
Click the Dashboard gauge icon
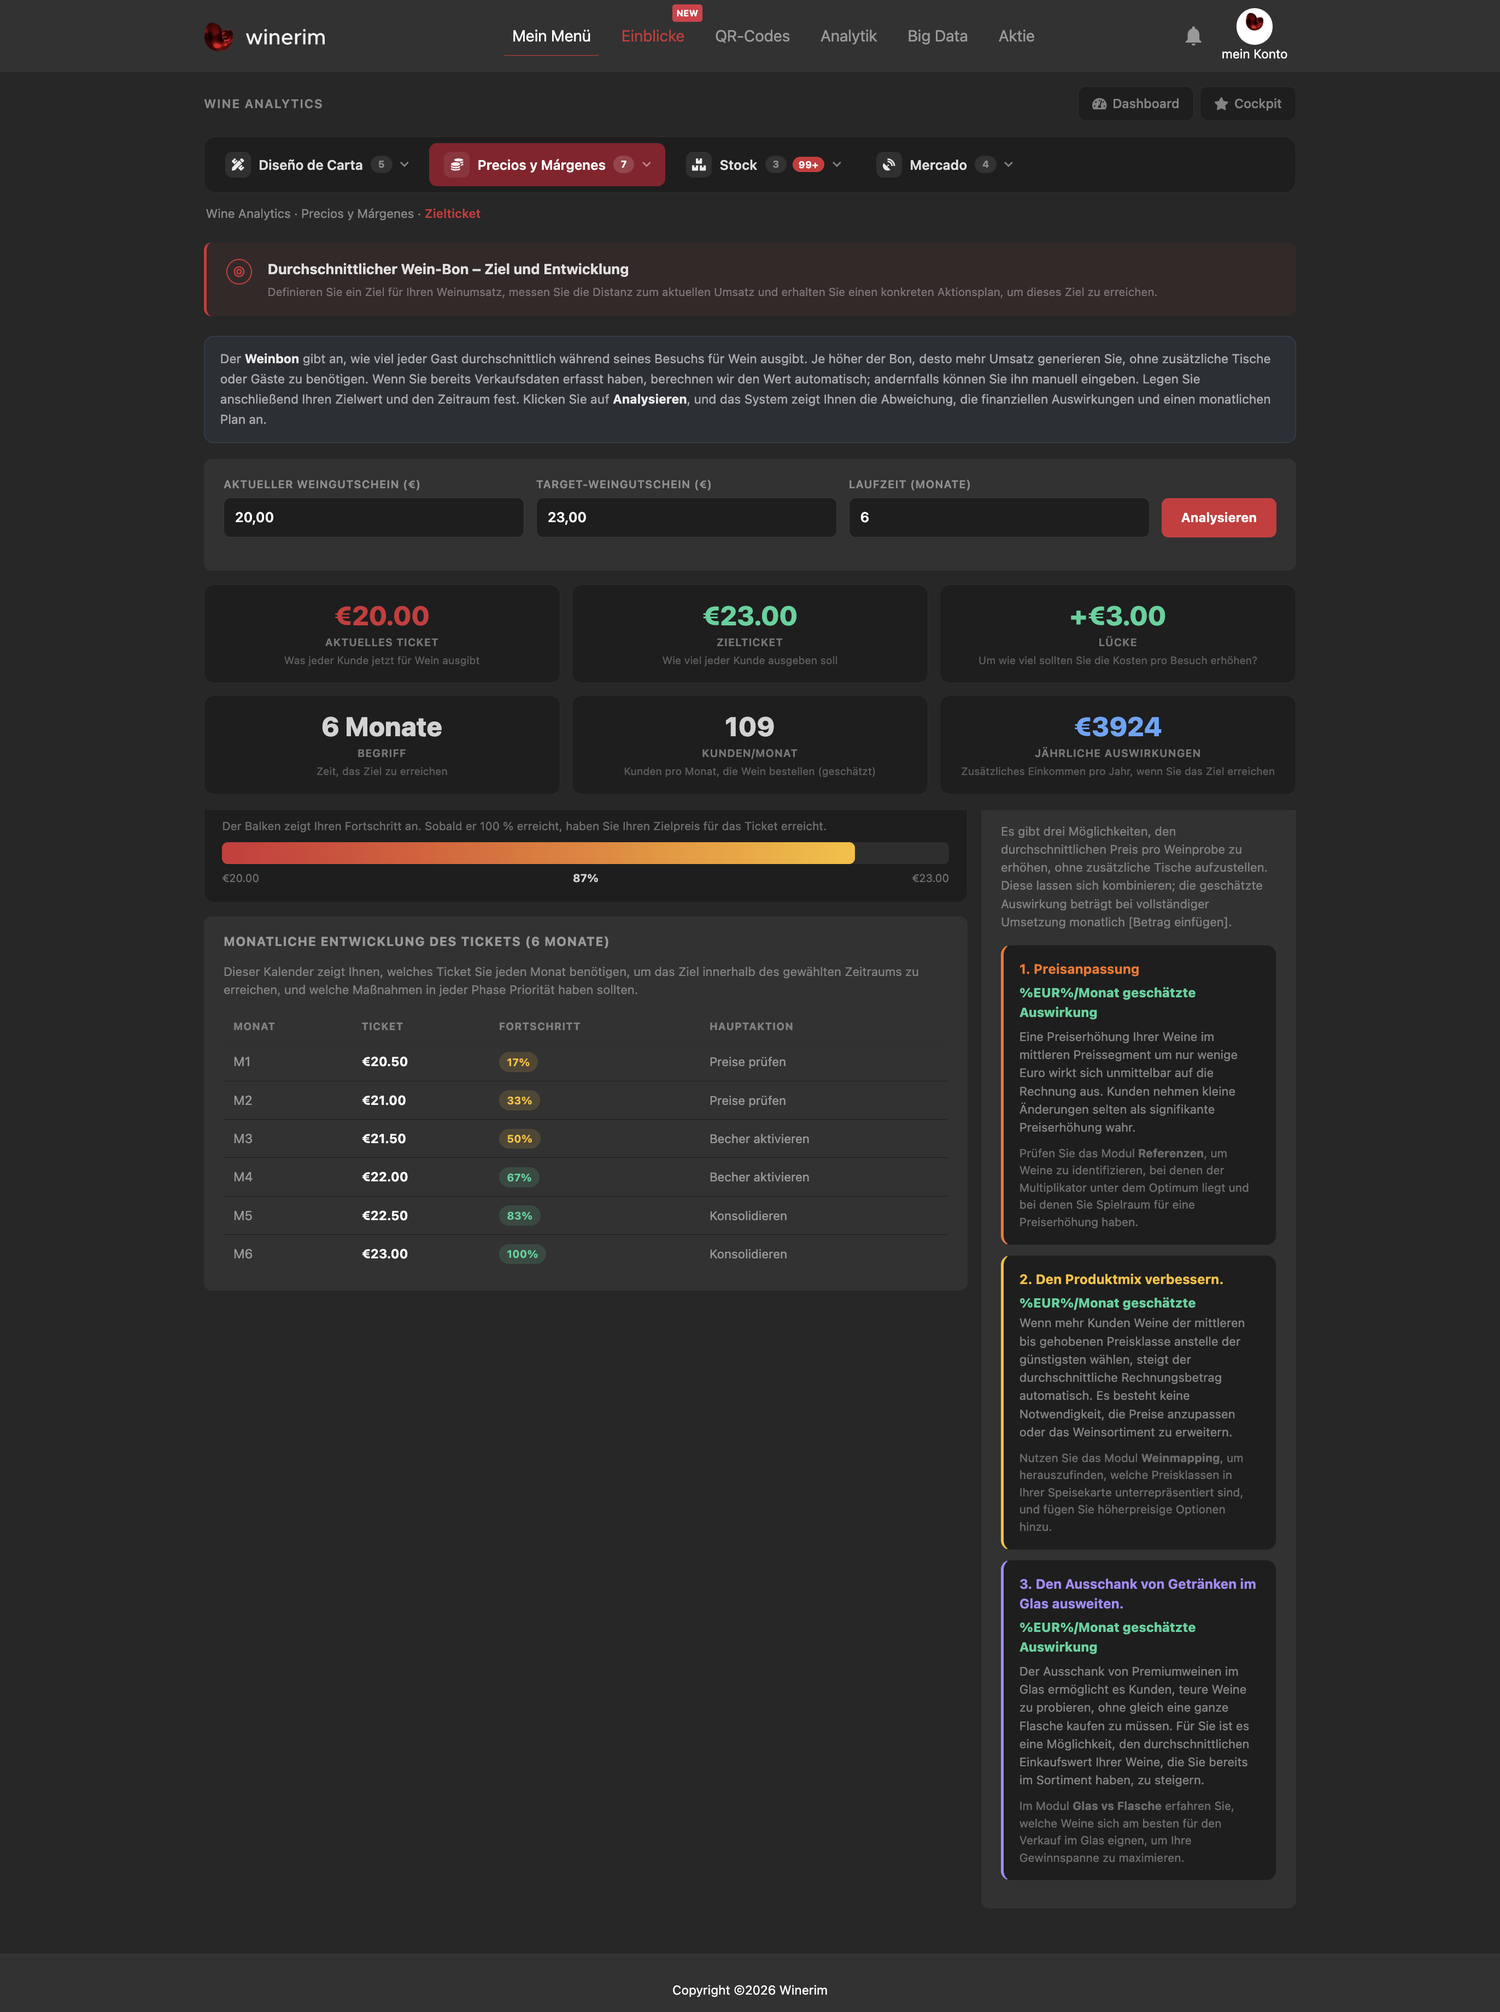pyautogui.click(x=1099, y=104)
